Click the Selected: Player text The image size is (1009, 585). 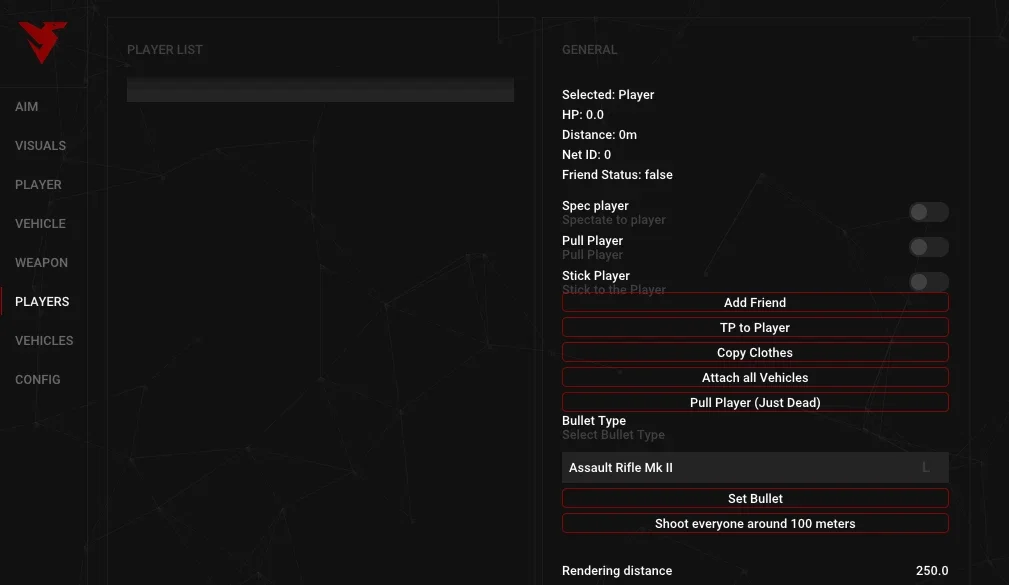[x=608, y=95]
